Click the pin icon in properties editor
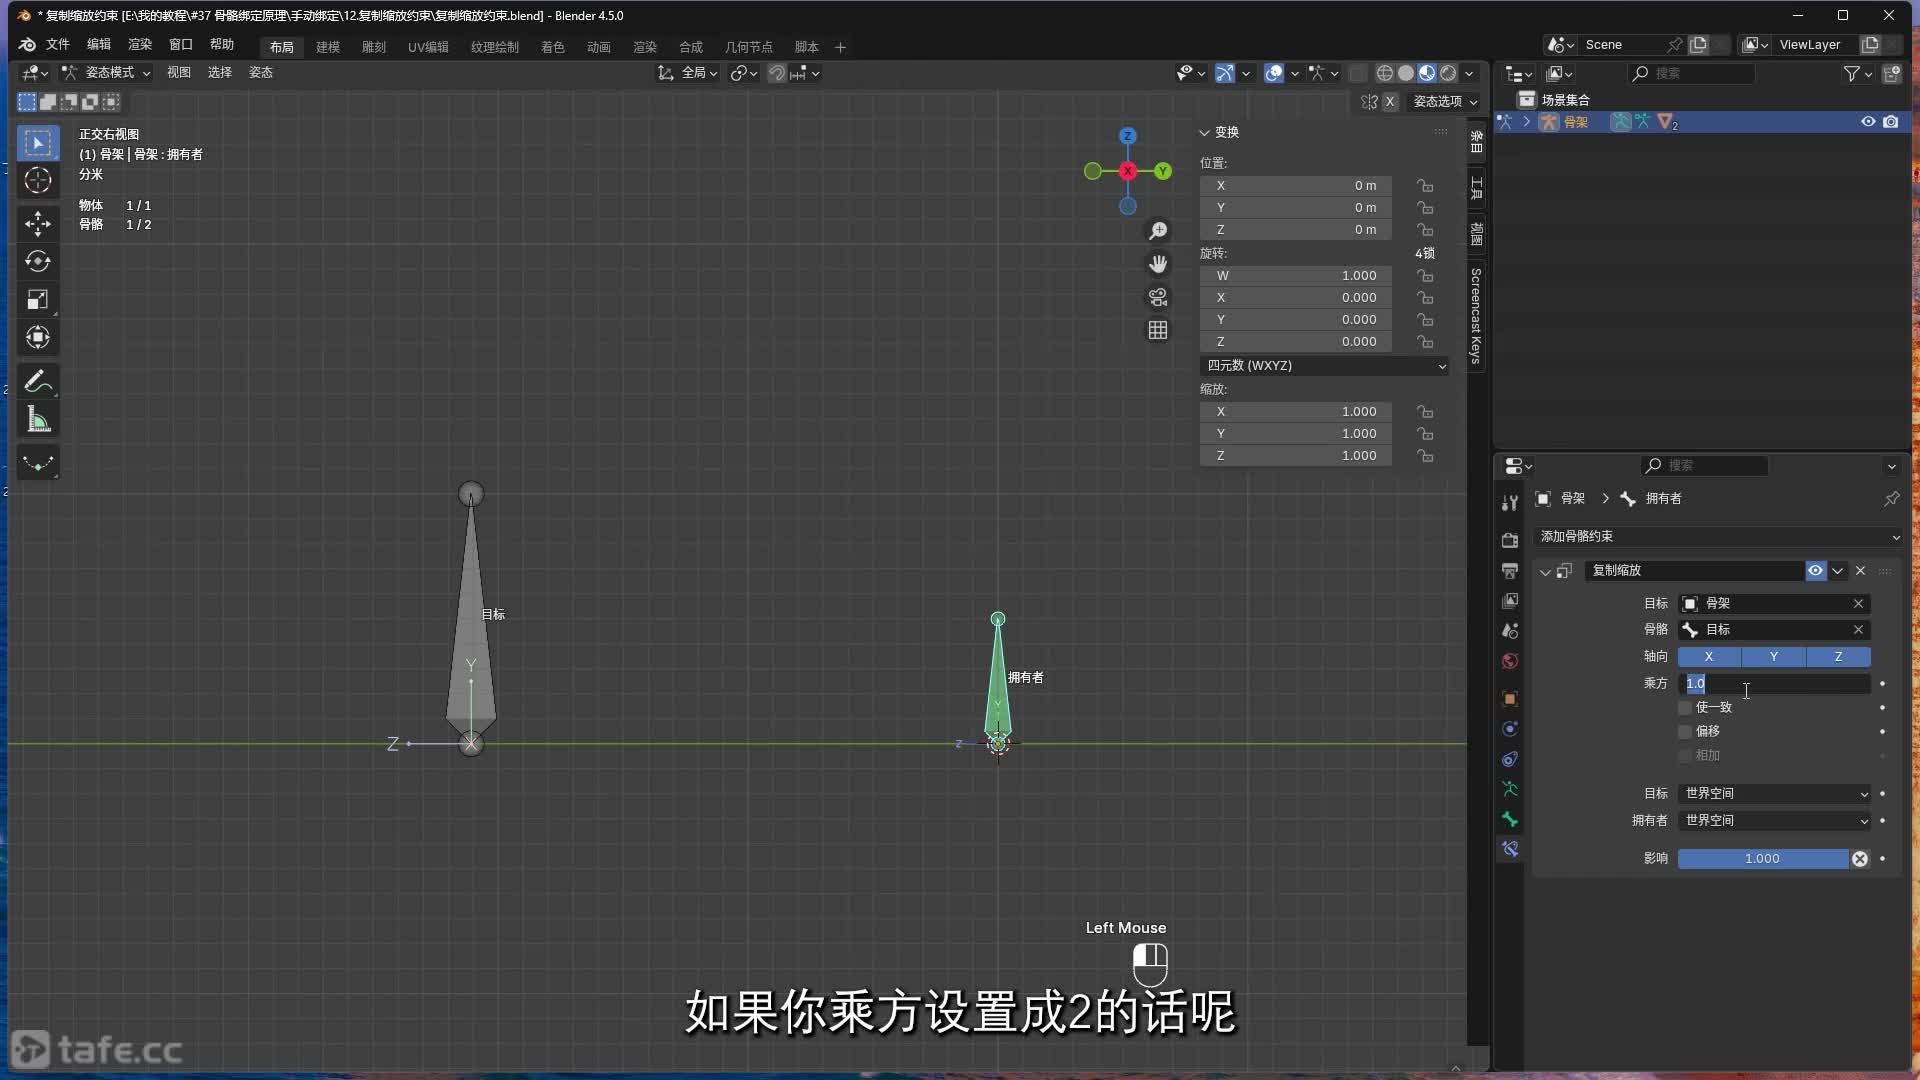This screenshot has width=1920, height=1080. [x=1891, y=498]
